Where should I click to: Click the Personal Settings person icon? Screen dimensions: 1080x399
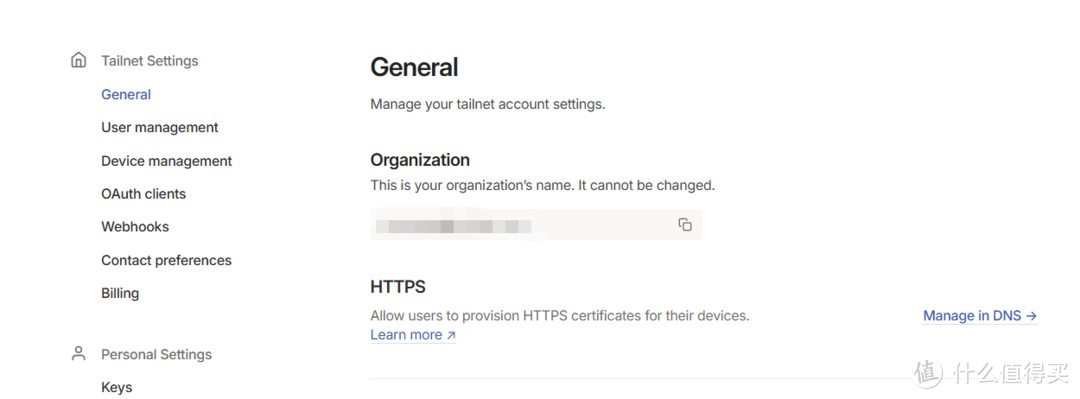[79, 354]
